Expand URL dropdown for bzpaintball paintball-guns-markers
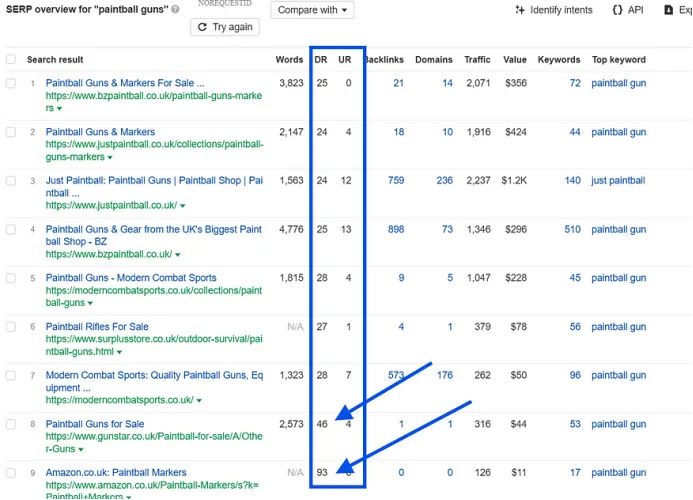The height and width of the screenshot is (500, 693). [x=59, y=108]
